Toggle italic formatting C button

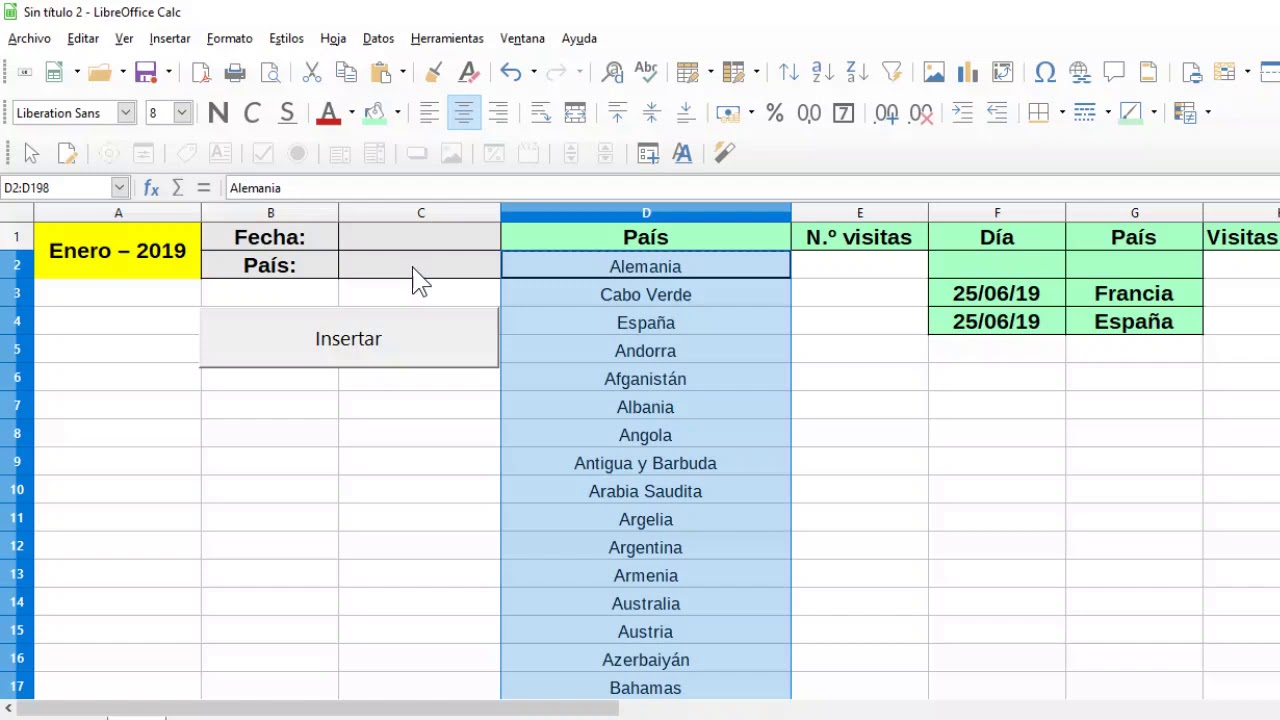(x=252, y=113)
